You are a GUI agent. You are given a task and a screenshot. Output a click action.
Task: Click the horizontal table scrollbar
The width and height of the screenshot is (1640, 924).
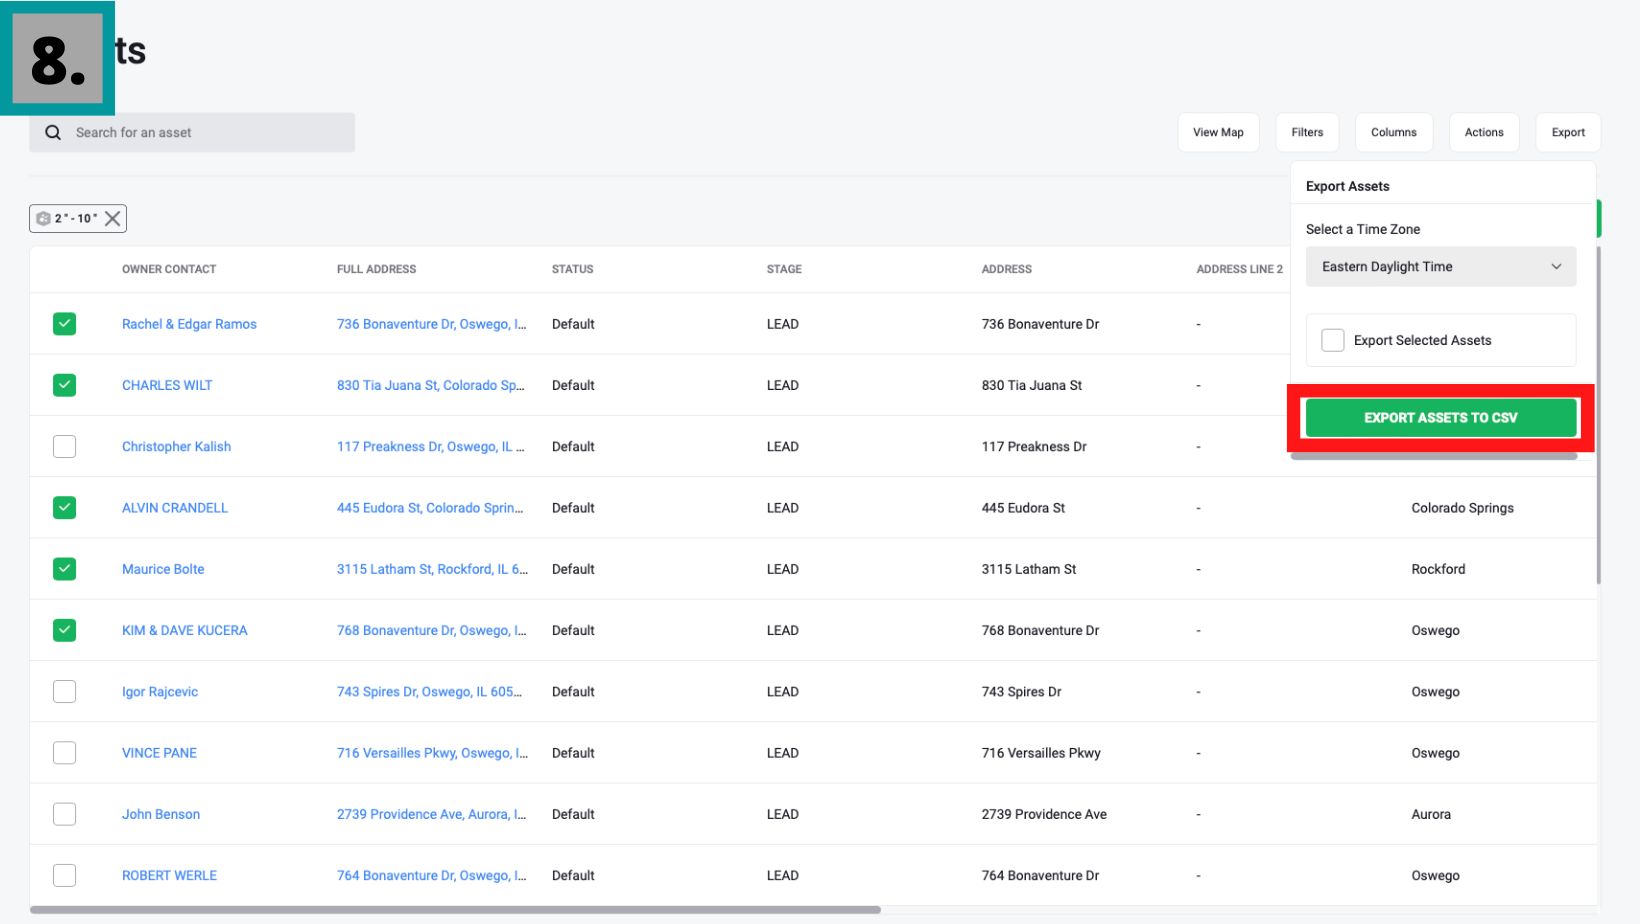tap(455, 910)
